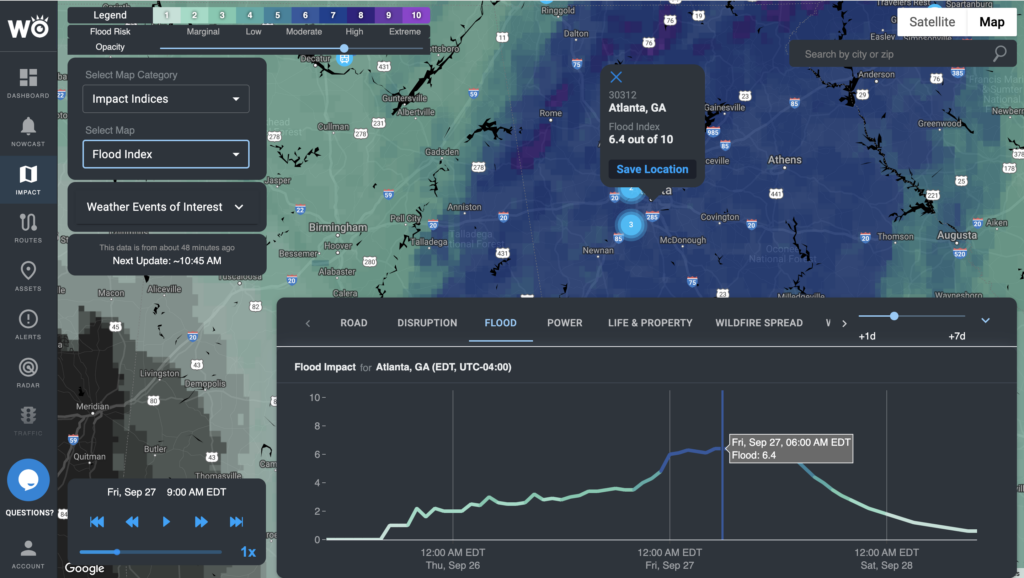Expand Weather Events of Interest
Screen dimensions: 1024x578
tap(166, 207)
